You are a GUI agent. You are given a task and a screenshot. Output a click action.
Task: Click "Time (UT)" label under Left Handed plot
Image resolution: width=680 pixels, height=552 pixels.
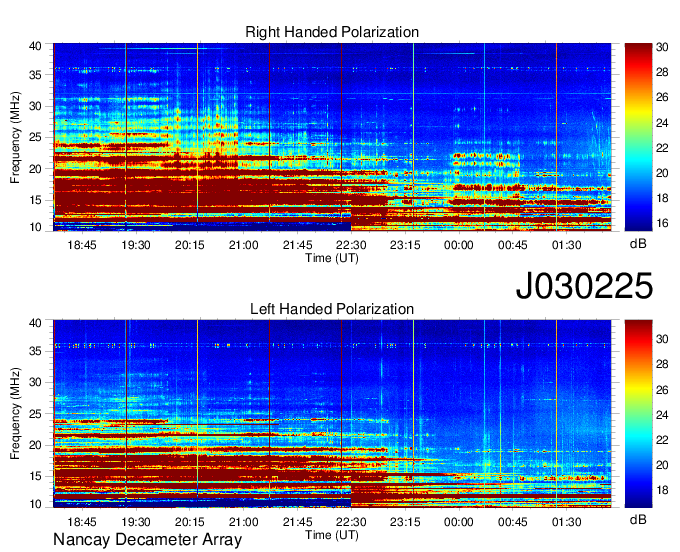coord(332,535)
